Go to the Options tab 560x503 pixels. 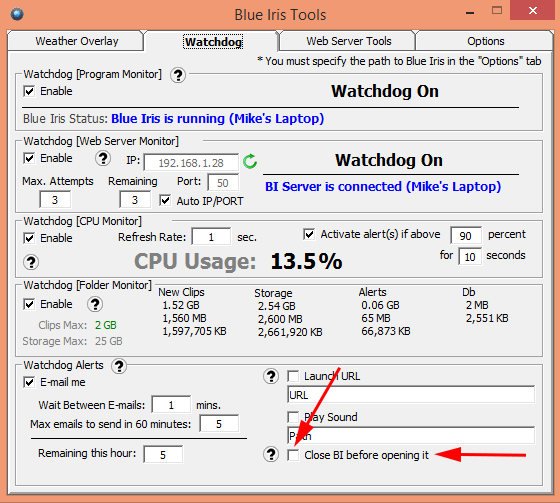click(486, 41)
